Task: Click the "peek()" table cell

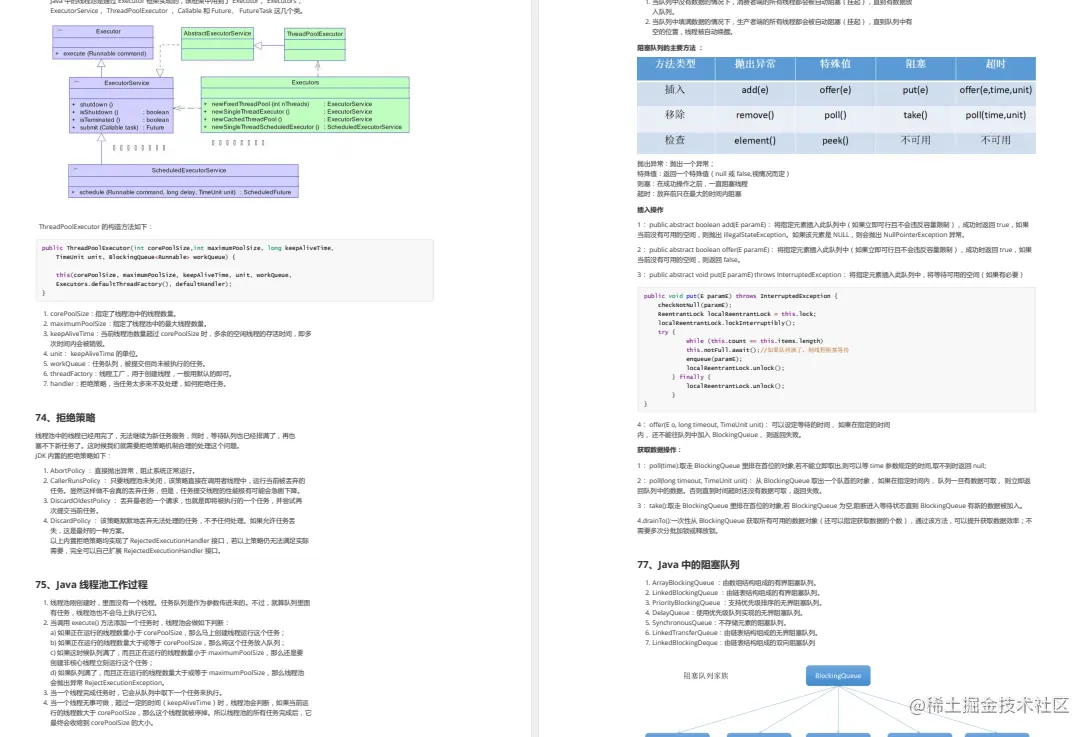Action: 835,141
